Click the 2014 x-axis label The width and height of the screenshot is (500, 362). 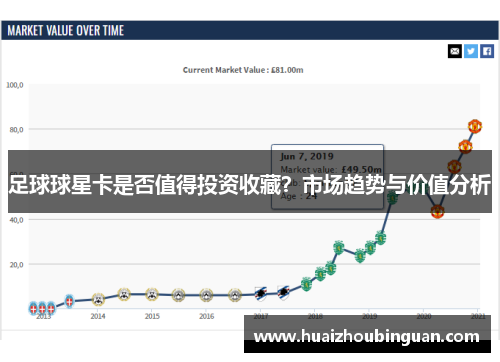click(98, 316)
